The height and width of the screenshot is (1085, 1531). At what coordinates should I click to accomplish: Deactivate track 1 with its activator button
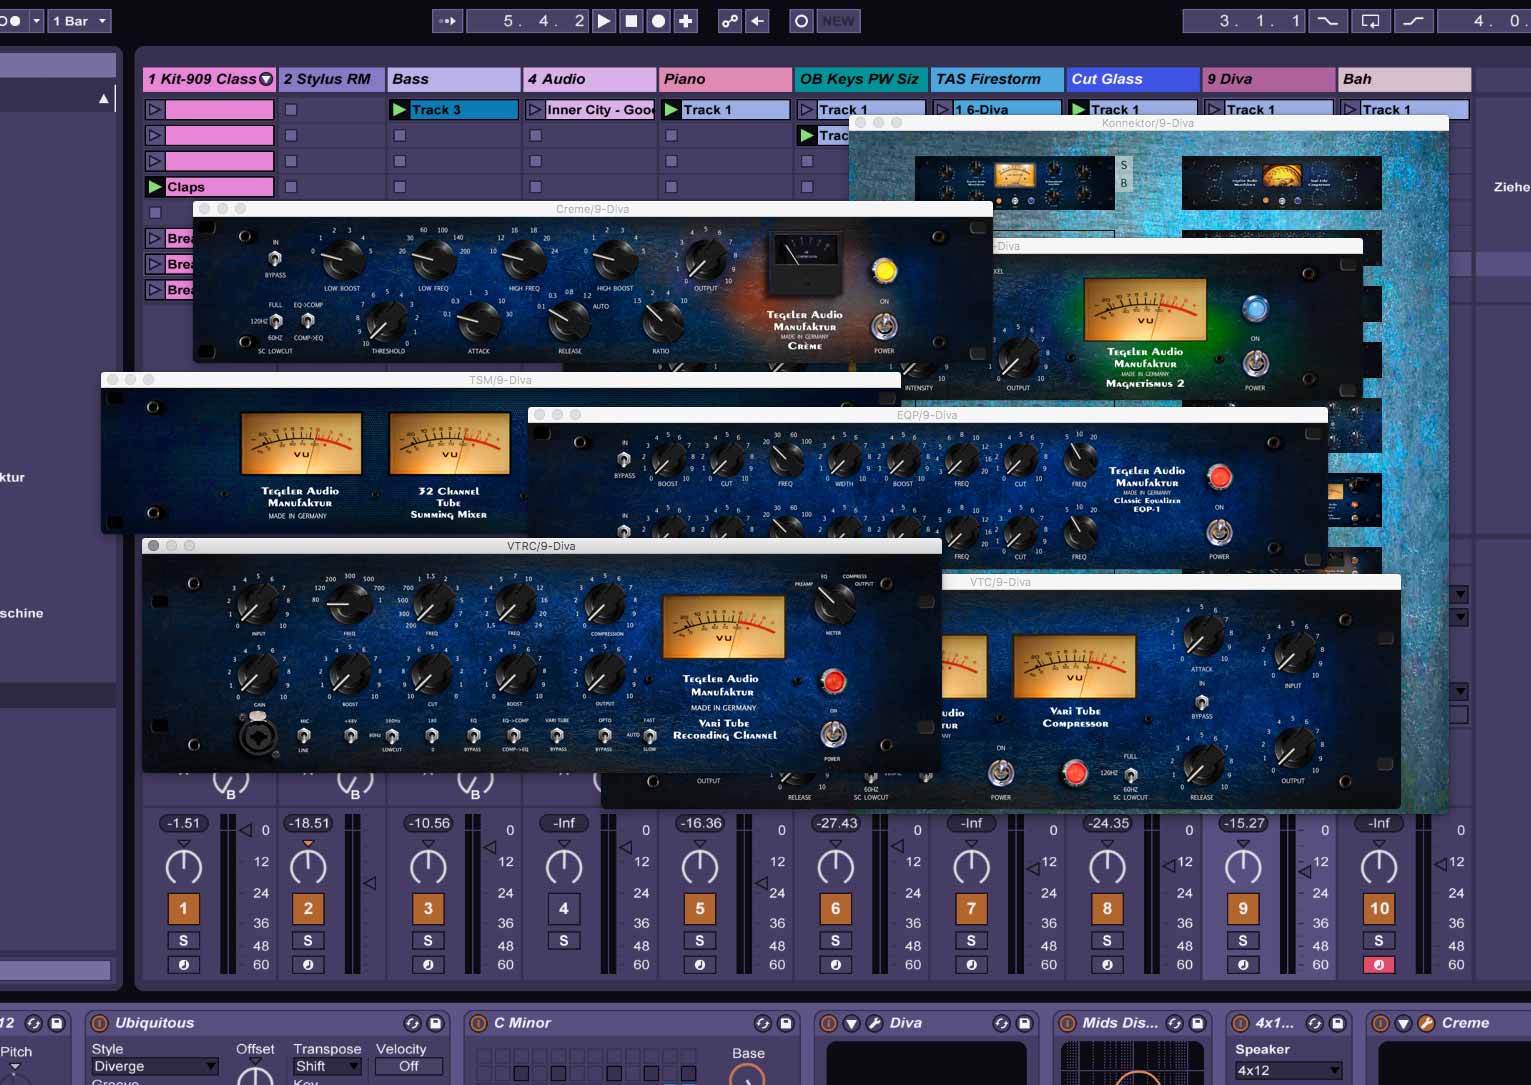[x=183, y=908]
